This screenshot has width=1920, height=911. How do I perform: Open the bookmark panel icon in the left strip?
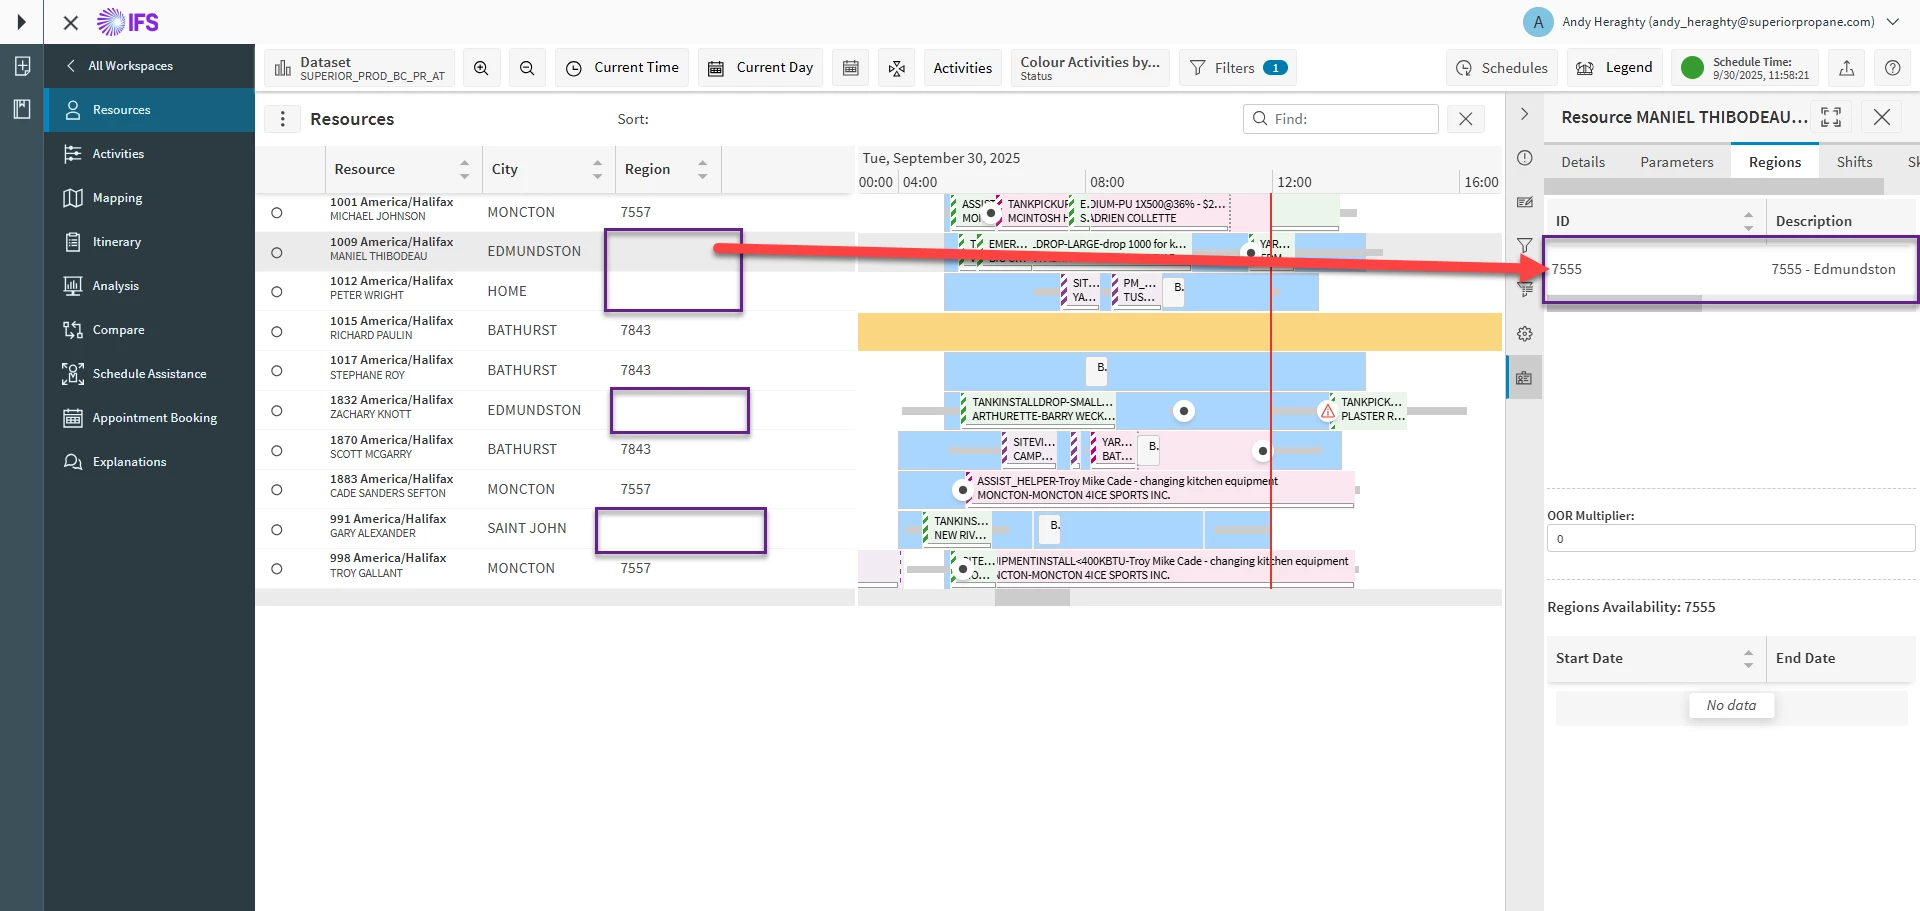click(x=22, y=109)
